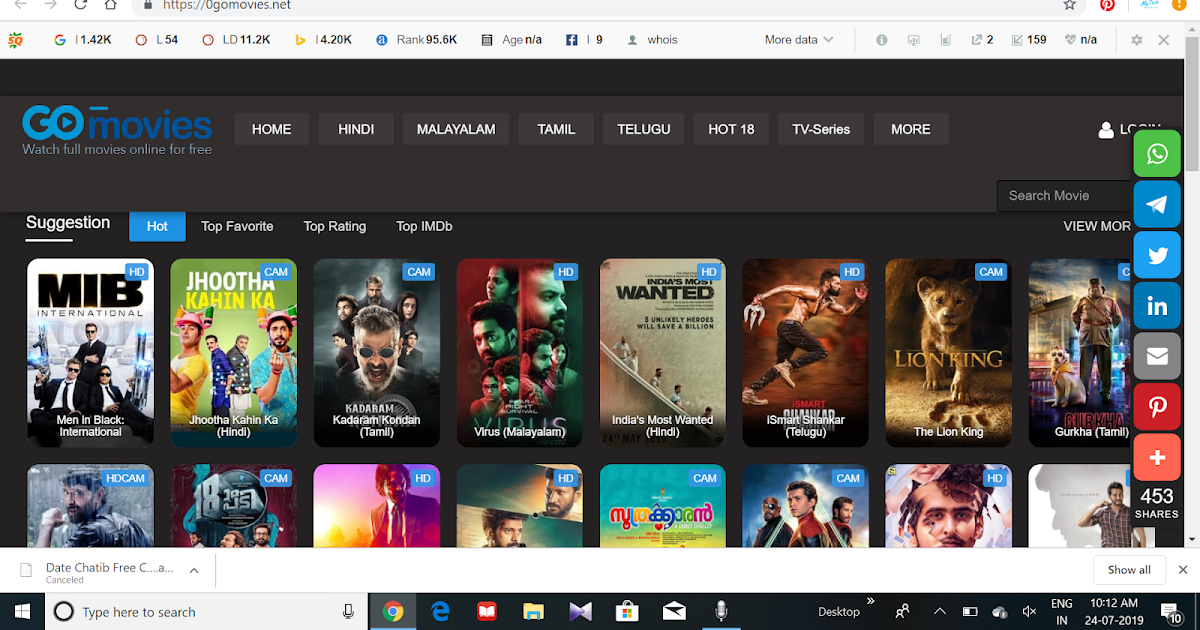
Task: Open HOT 18 menu
Action: tap(731, 129)
